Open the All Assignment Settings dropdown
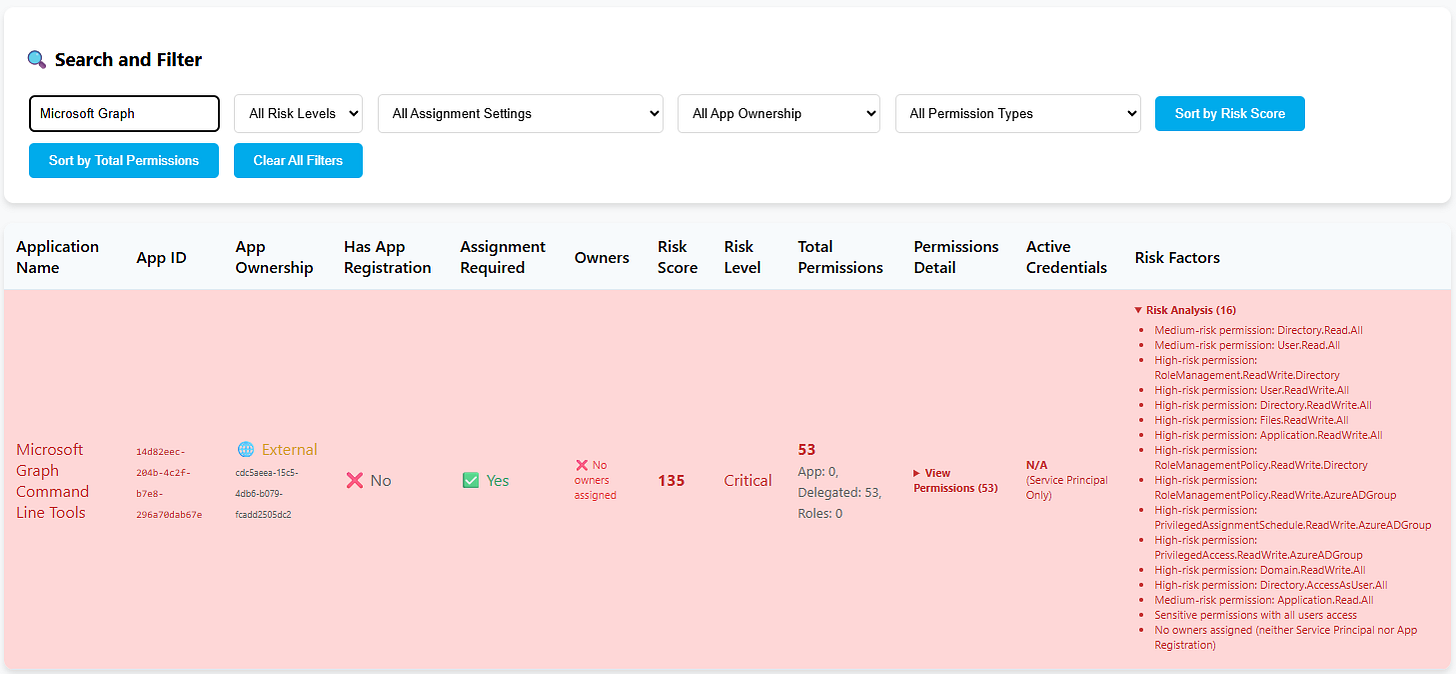This screenshot has height=674, width=1456. point(520,113)
